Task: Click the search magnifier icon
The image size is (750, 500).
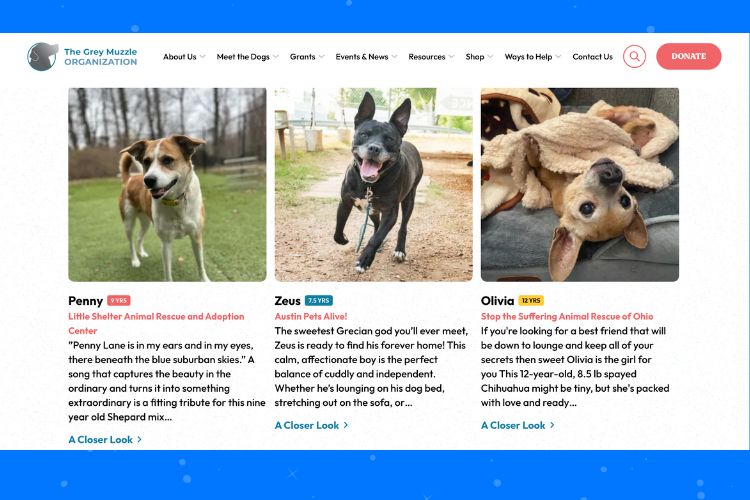Action: pos(634,56)
